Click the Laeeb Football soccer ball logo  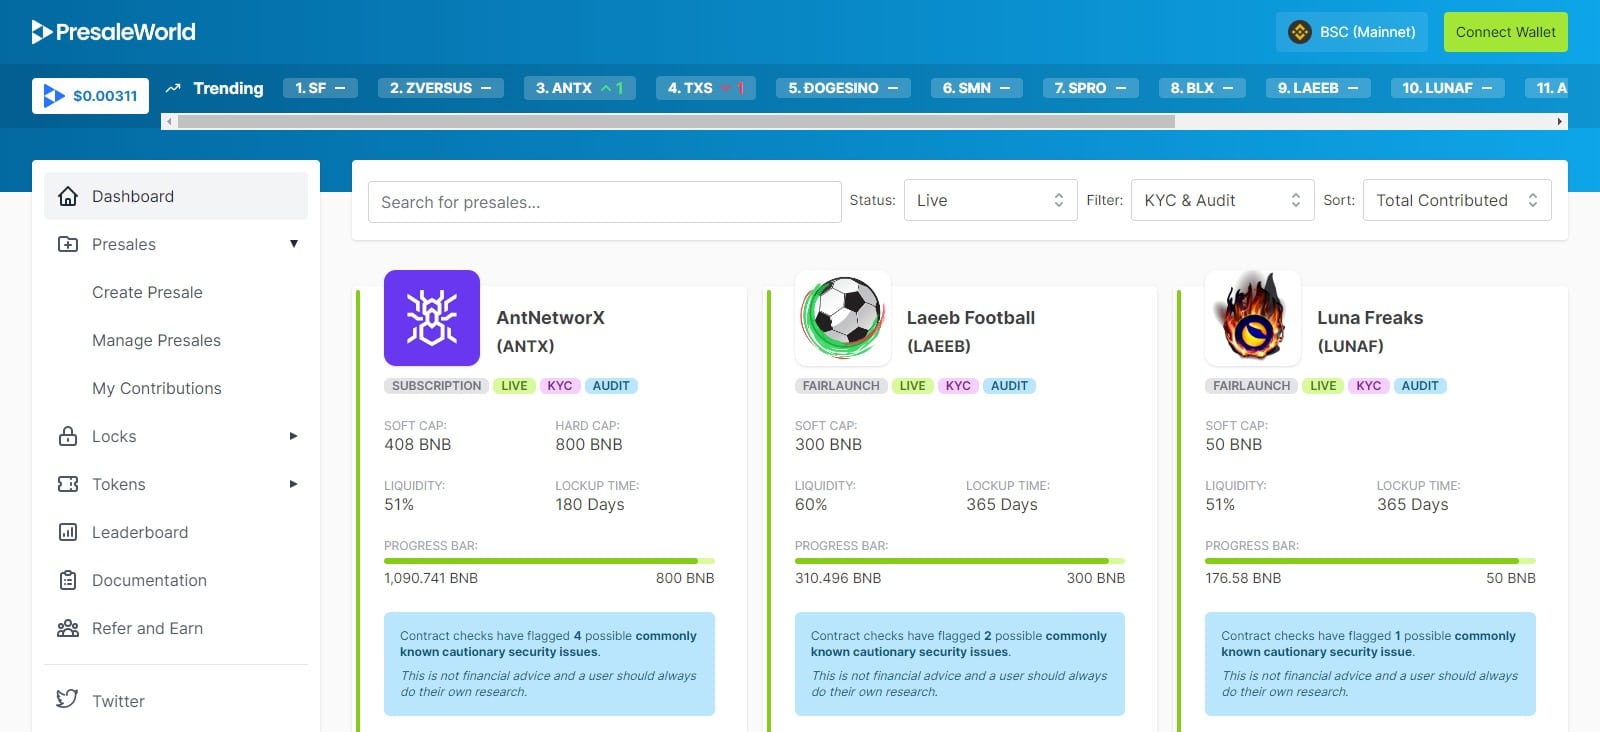pos(843,318)
